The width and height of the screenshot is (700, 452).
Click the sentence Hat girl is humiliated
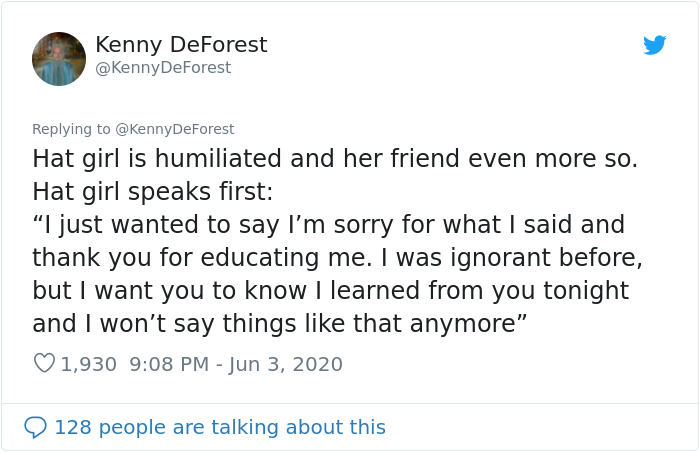coord(335,159)
